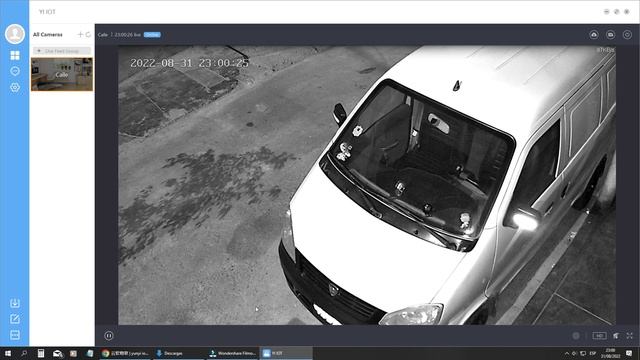Click the circular icon at top-right of player
This screenshot has width=640, height=360.
click(627, 35)
